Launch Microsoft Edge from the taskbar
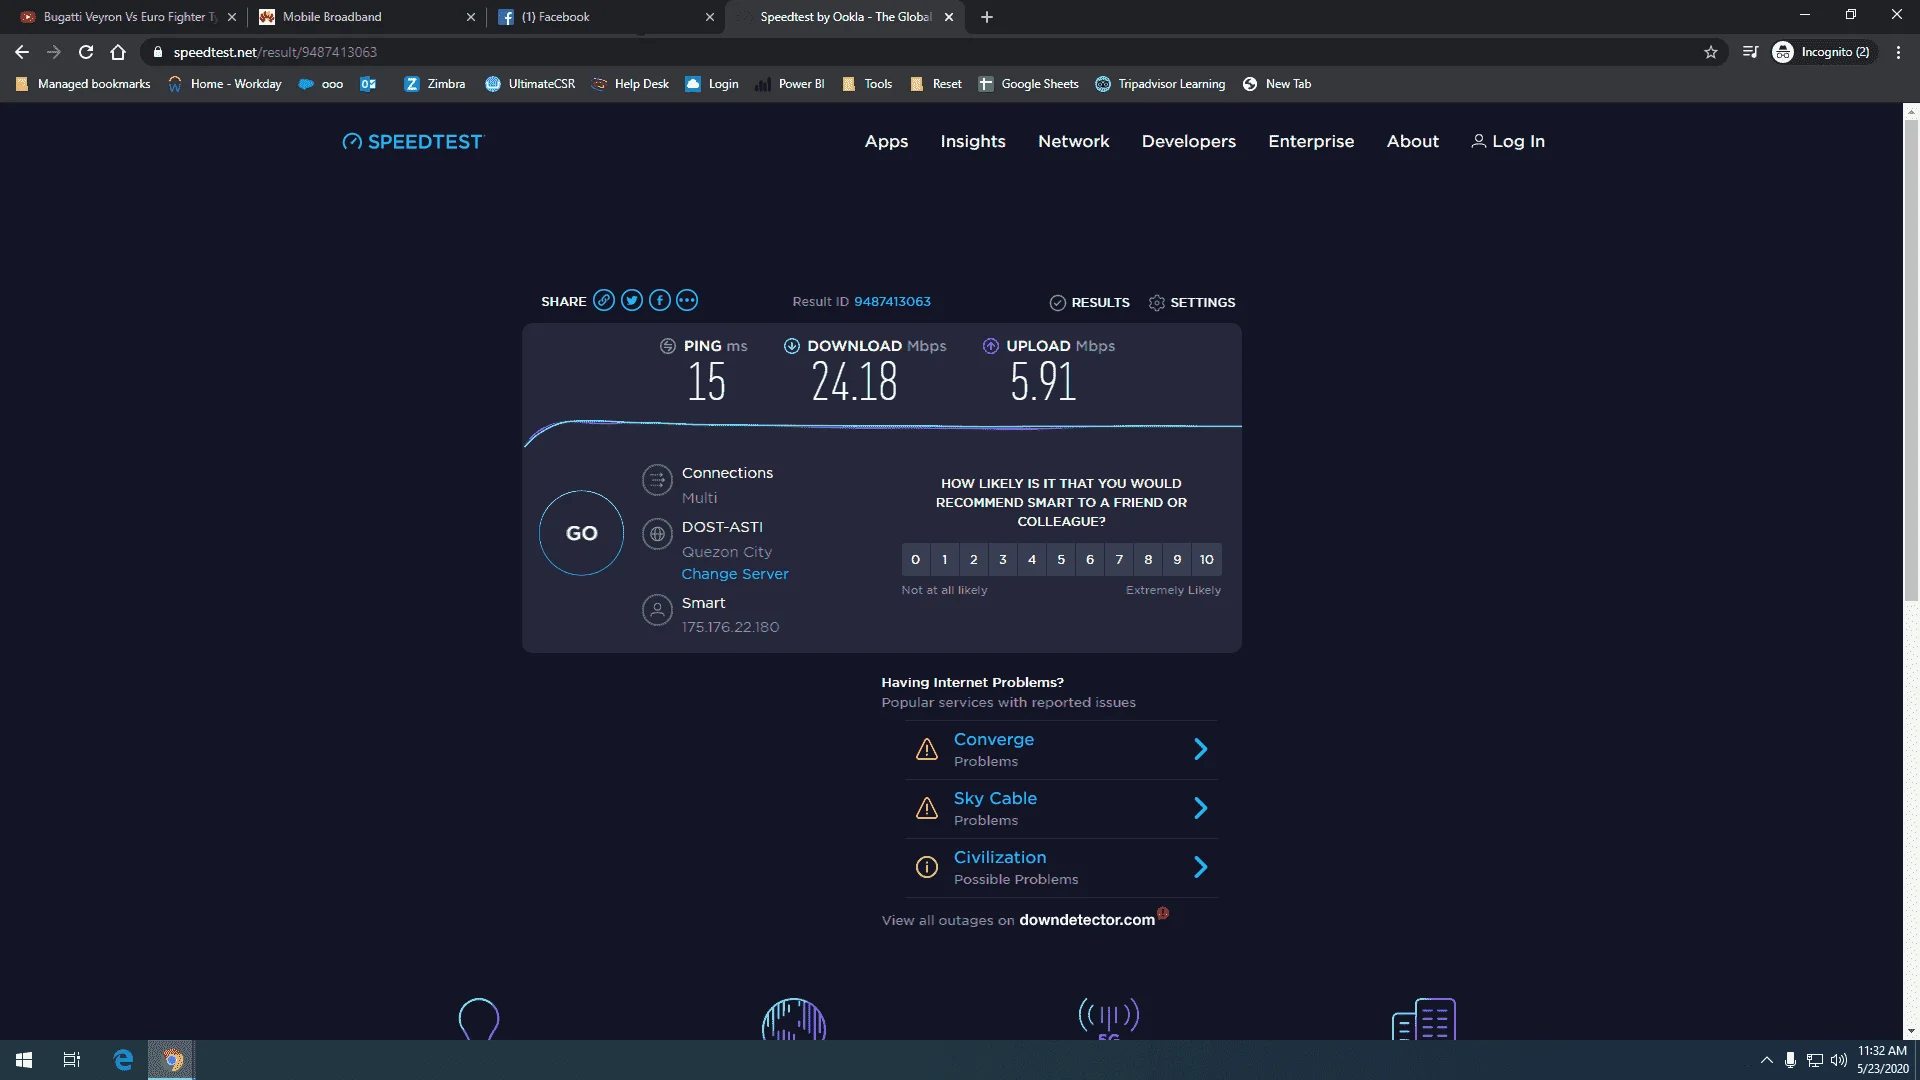Viewport: 1920px width, 1080px height. tap(123, 1060)
